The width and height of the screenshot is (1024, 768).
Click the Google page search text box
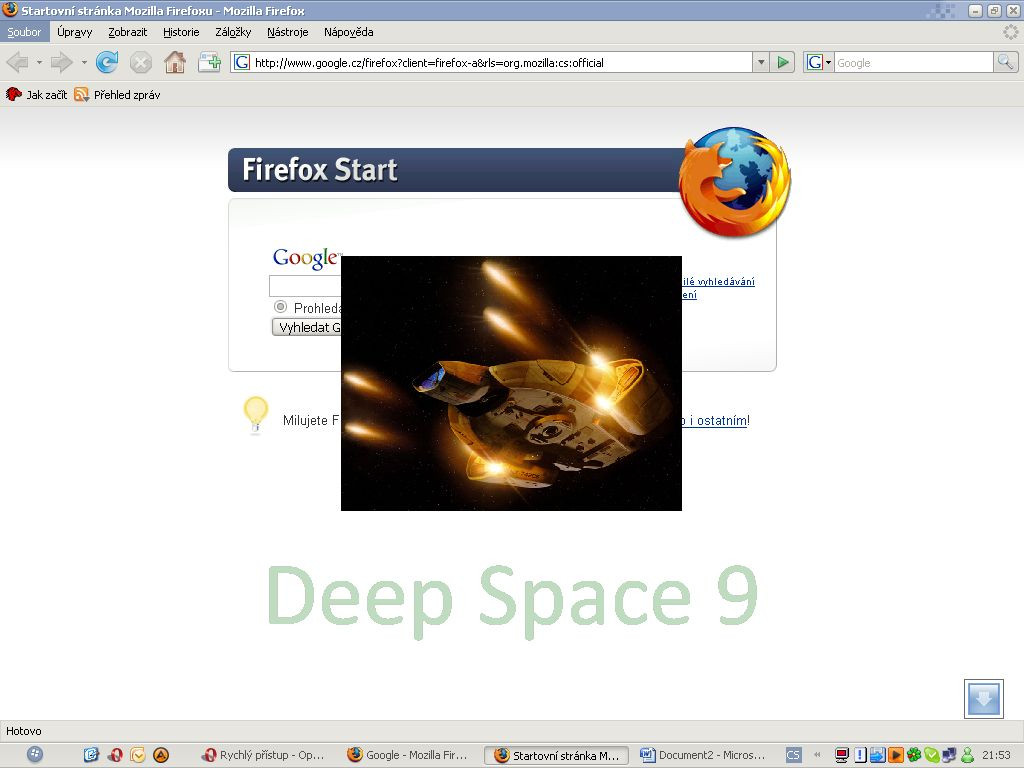[306, 285]
